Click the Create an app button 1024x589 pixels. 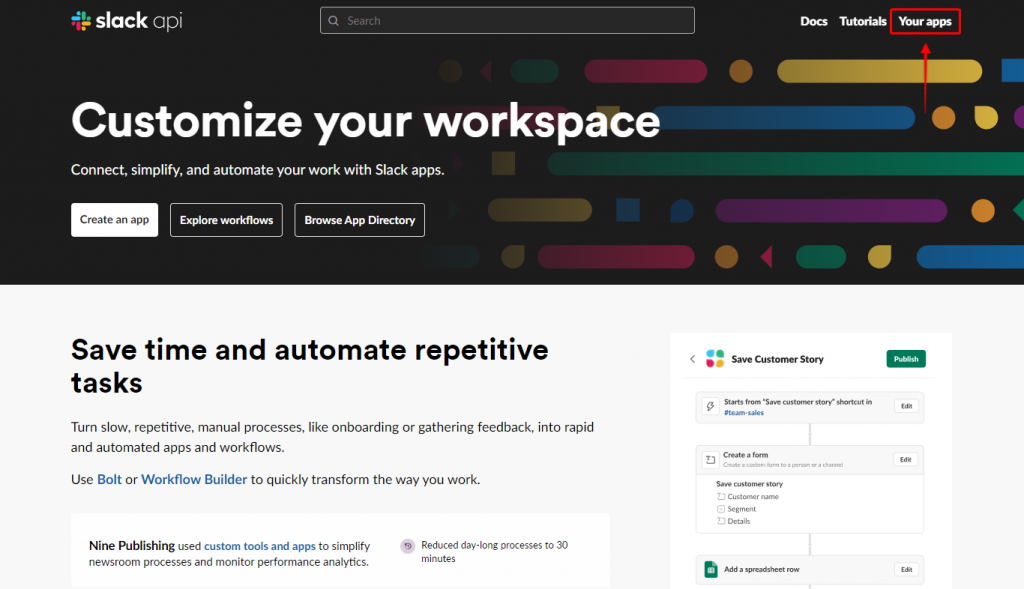pos(114,219)
